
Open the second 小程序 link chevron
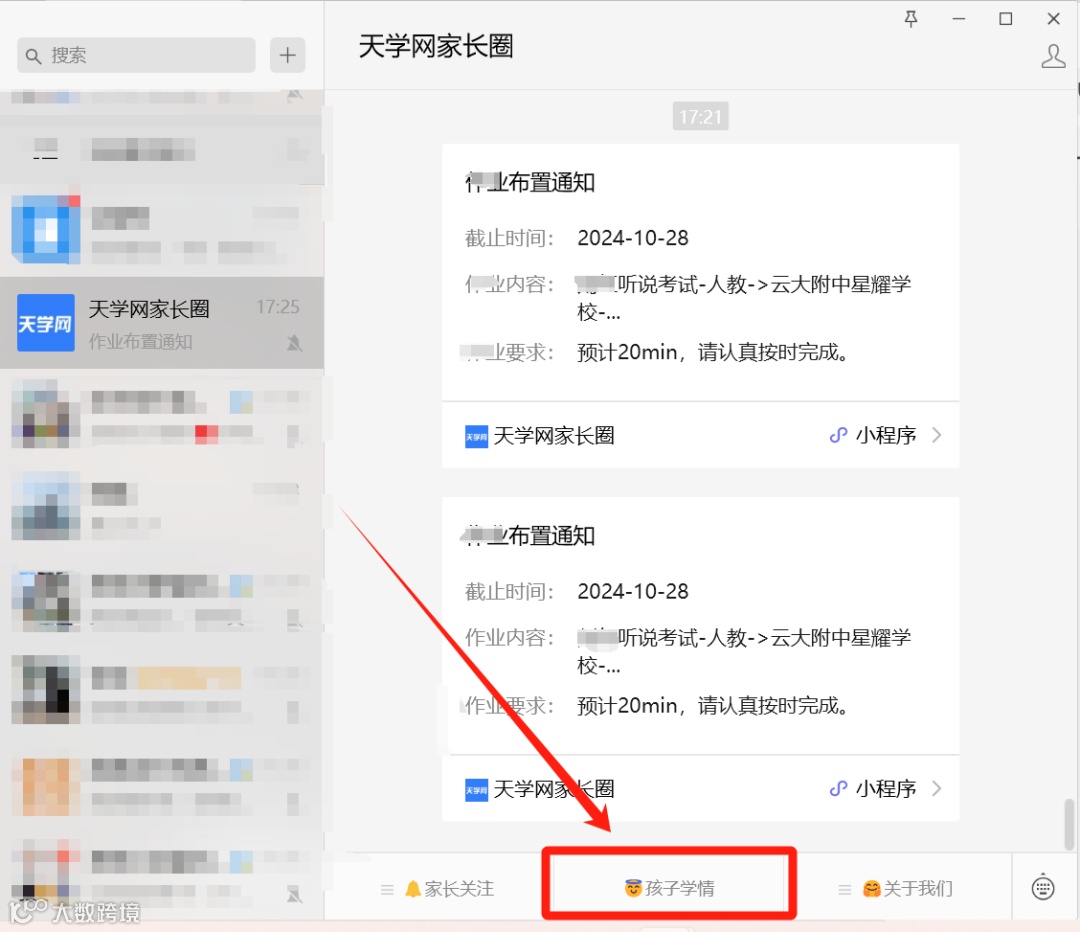tap(936, 789)
